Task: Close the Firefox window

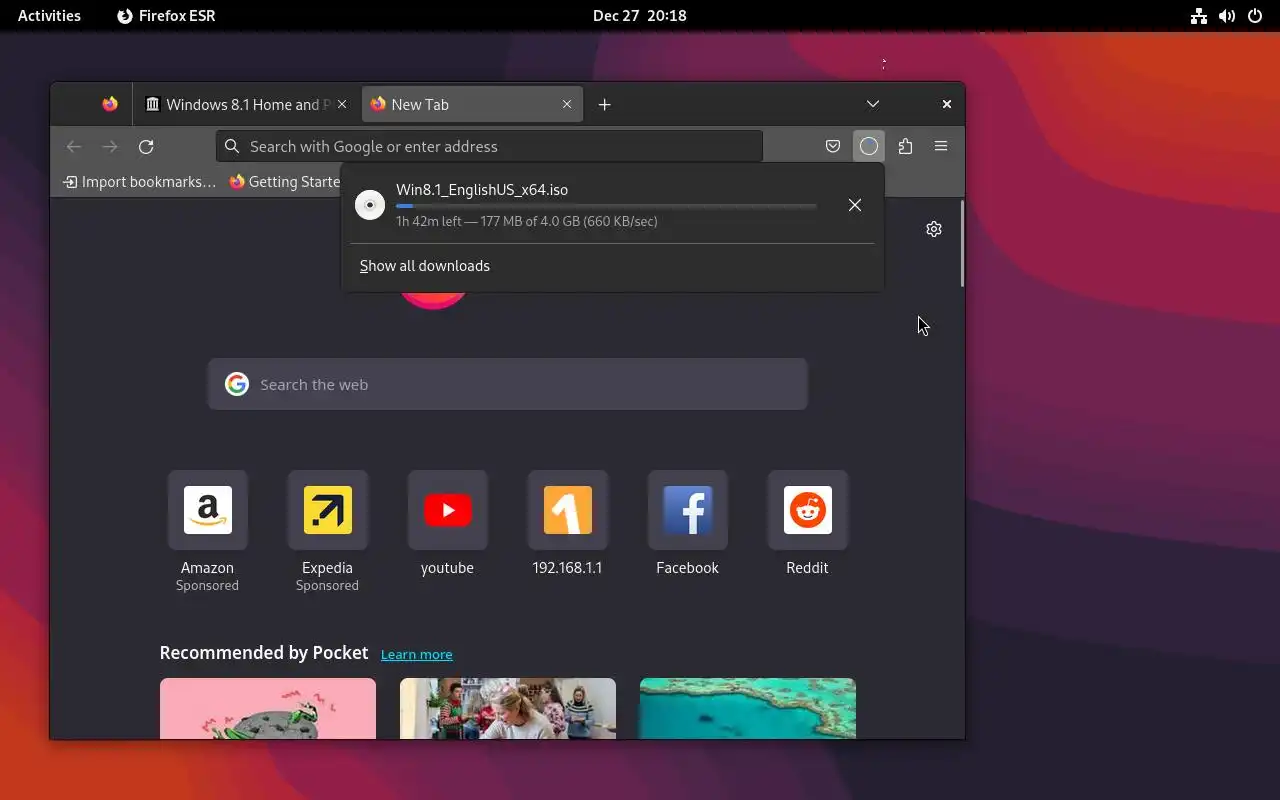Action: click(947, 104)
